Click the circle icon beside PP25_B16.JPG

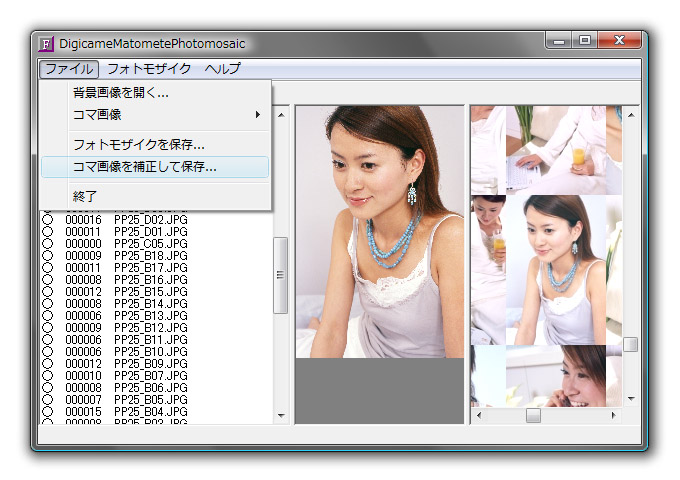point(48,280)
